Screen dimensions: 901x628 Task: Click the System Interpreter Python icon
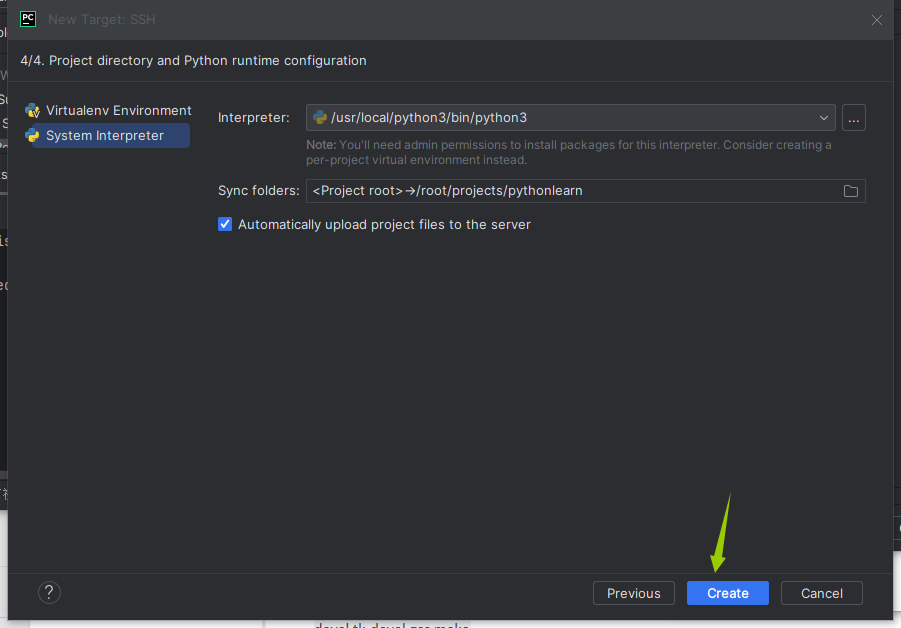pyautogui.click(x=33, y=136)
